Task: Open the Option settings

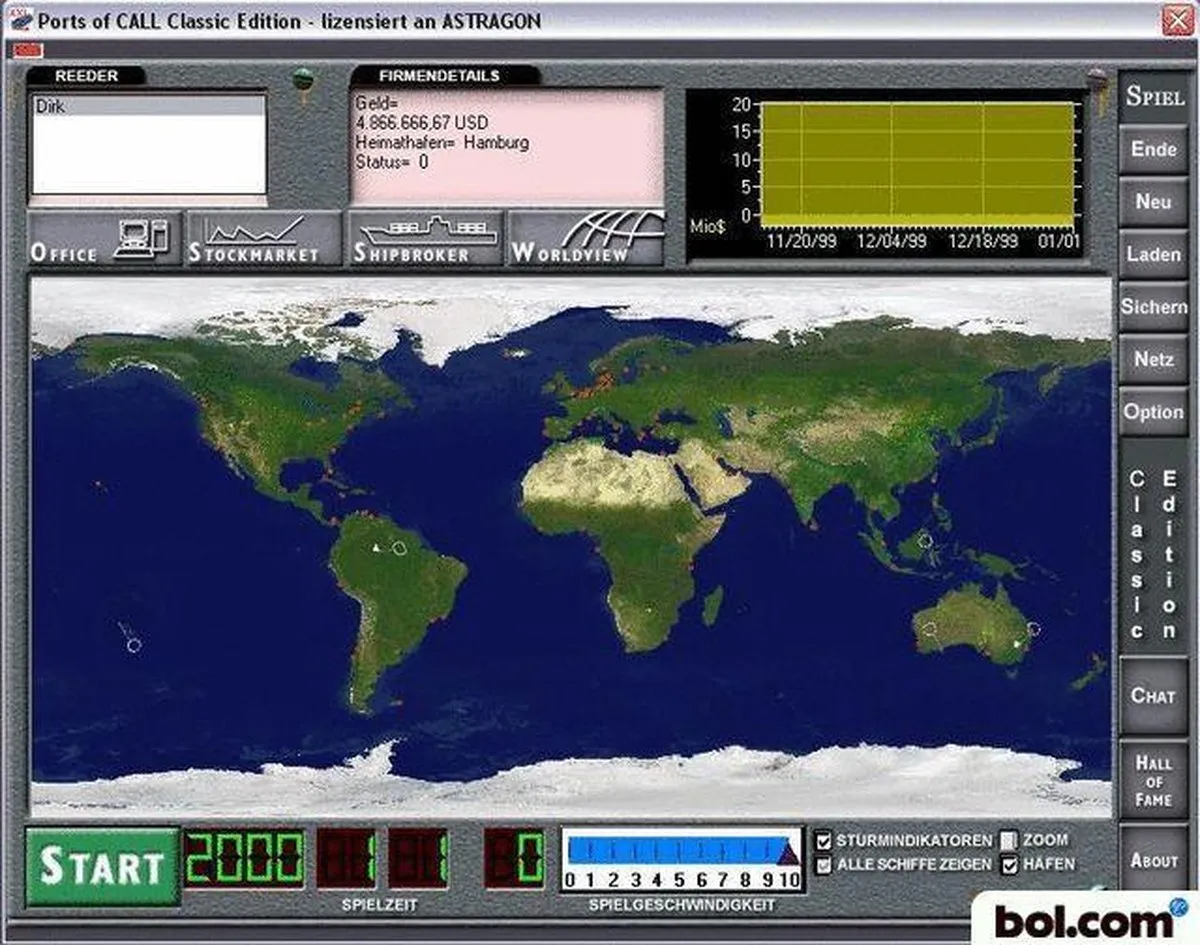Action: [1153, 412]
